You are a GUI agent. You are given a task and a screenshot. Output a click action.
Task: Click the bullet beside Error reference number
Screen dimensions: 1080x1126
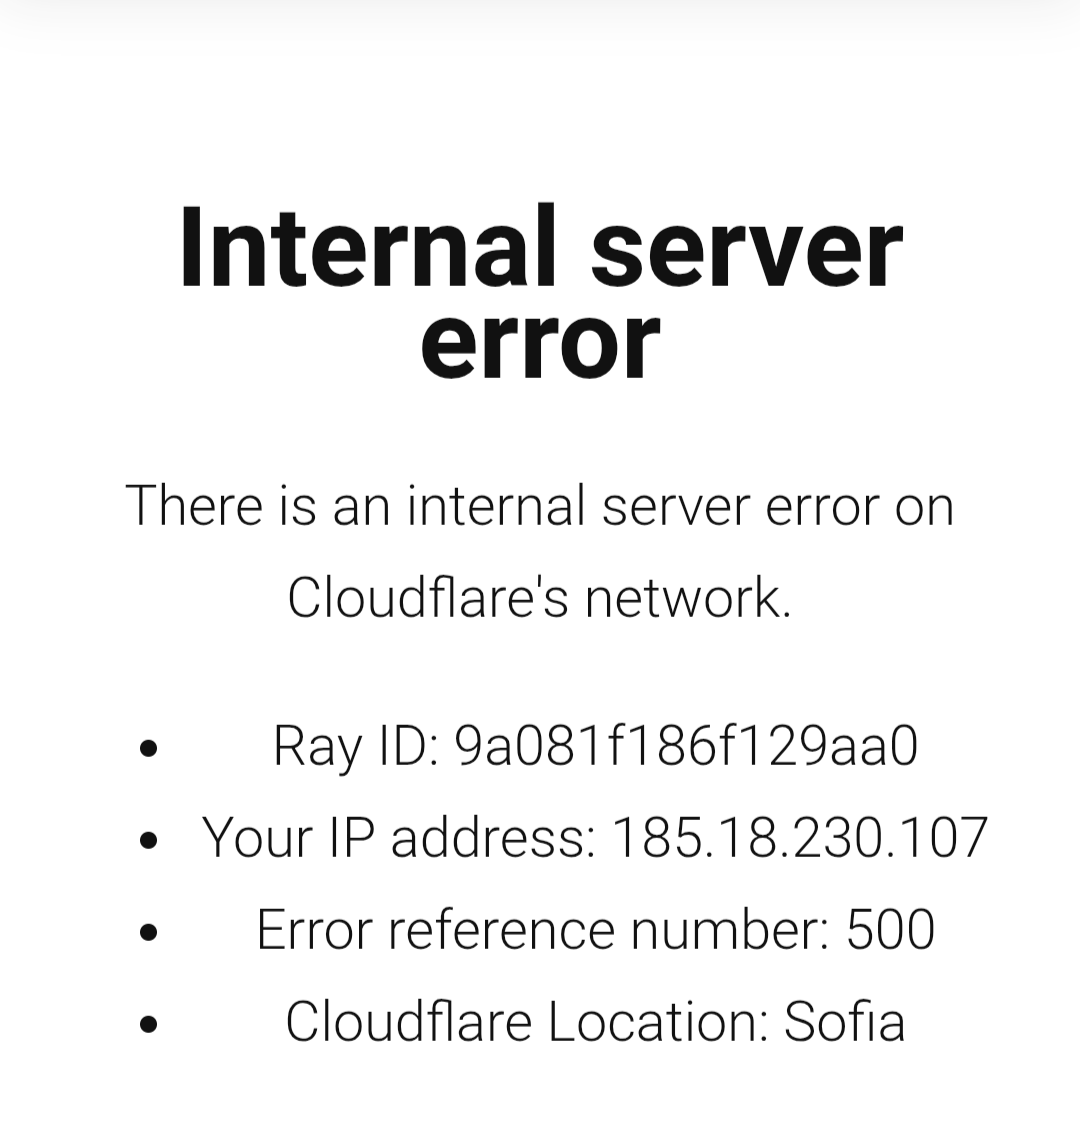coord(149,932)
